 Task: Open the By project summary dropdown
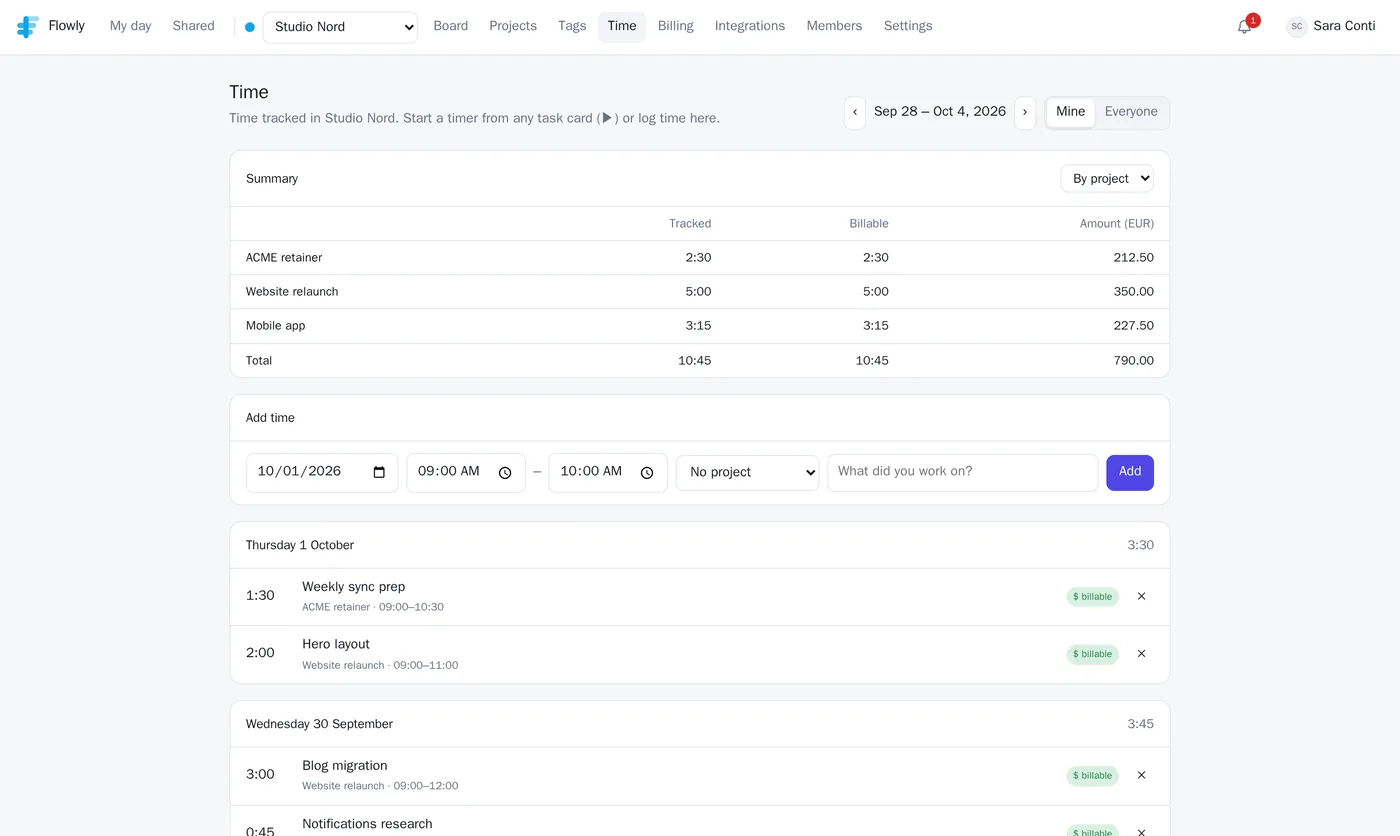pos(1107,179)
